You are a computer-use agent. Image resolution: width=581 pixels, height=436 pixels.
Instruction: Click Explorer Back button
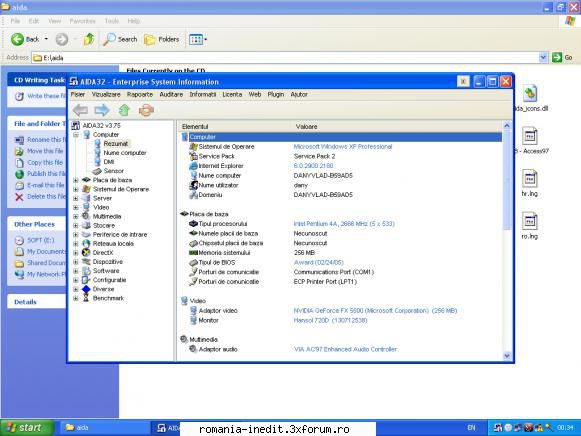25,39
